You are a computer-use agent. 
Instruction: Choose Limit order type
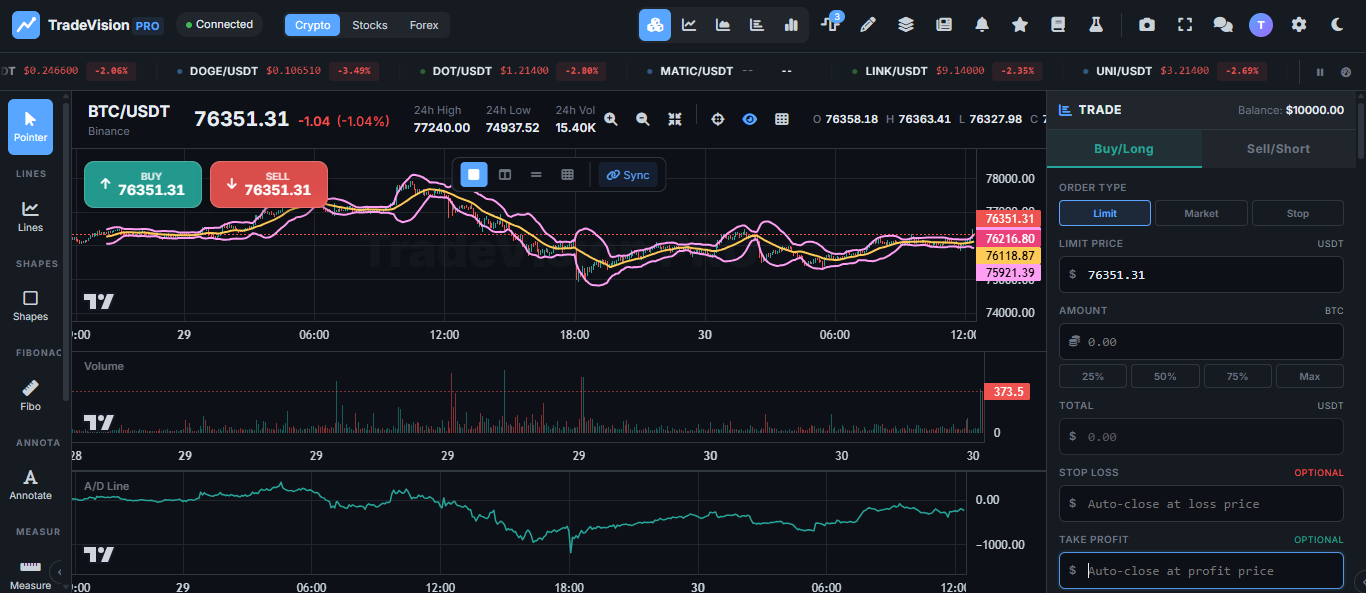coord(1105,213)
